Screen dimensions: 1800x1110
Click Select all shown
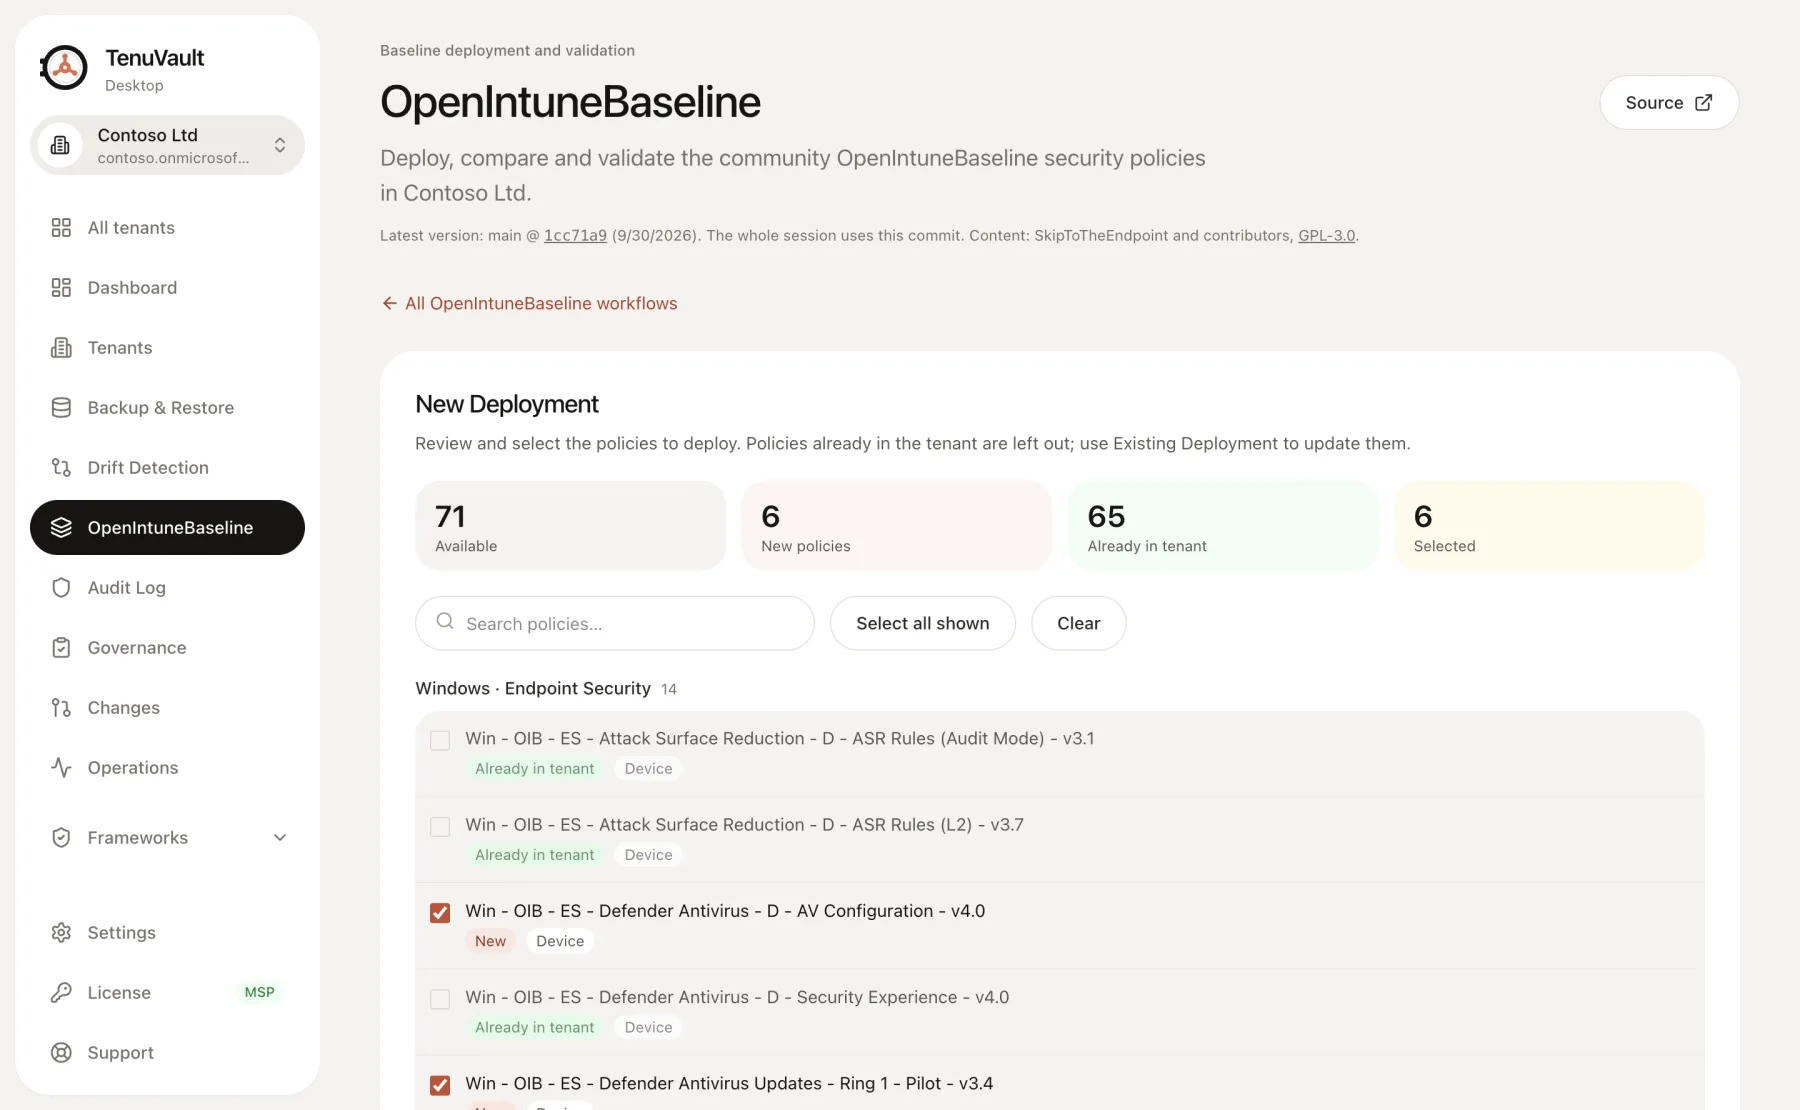pos(922,623)
